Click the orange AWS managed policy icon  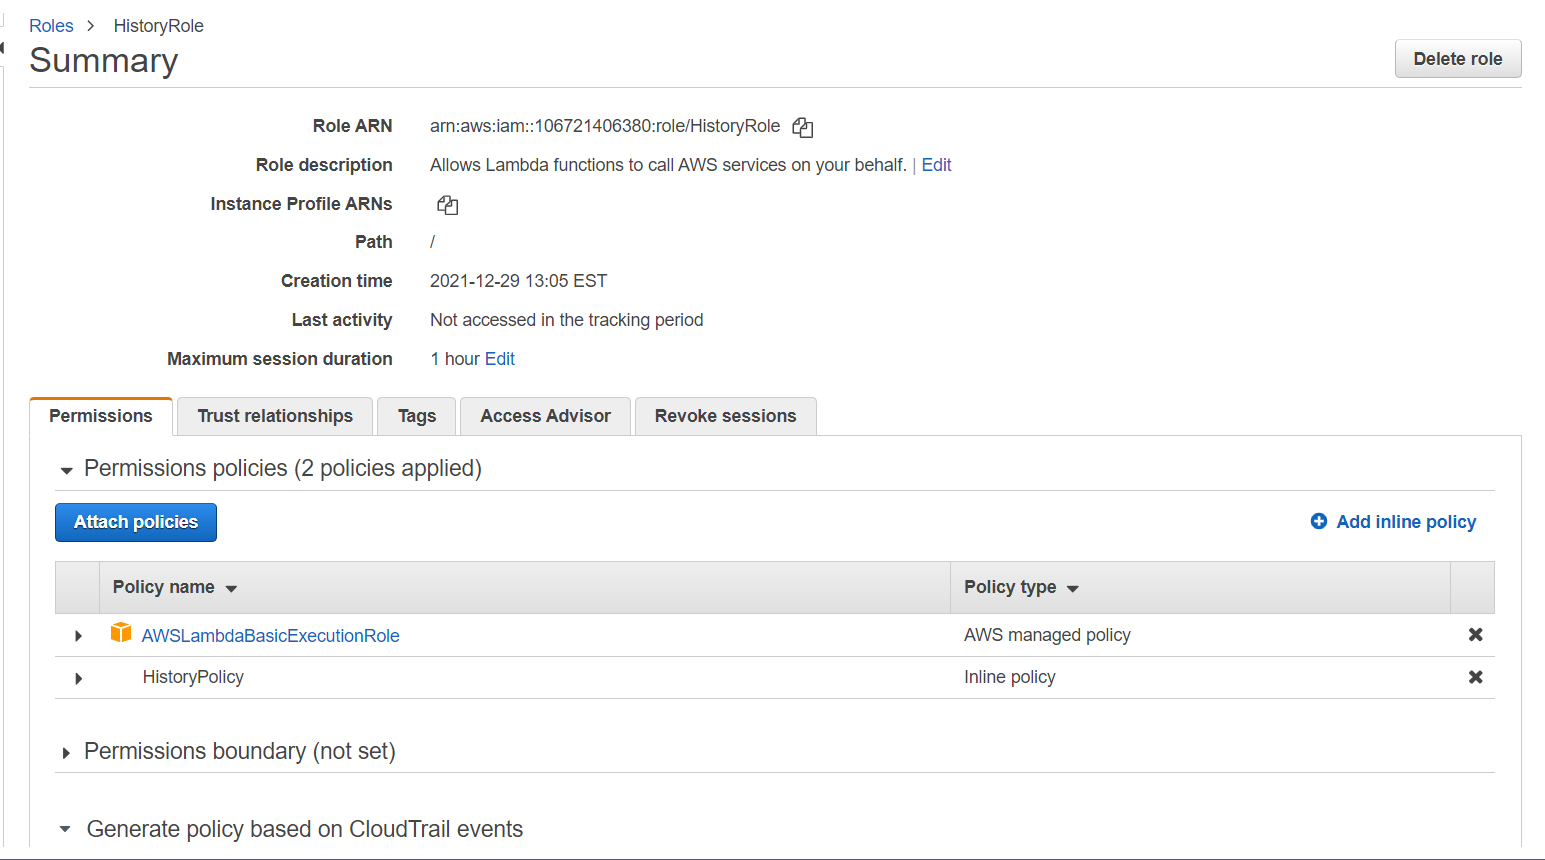tap(121, 631)
